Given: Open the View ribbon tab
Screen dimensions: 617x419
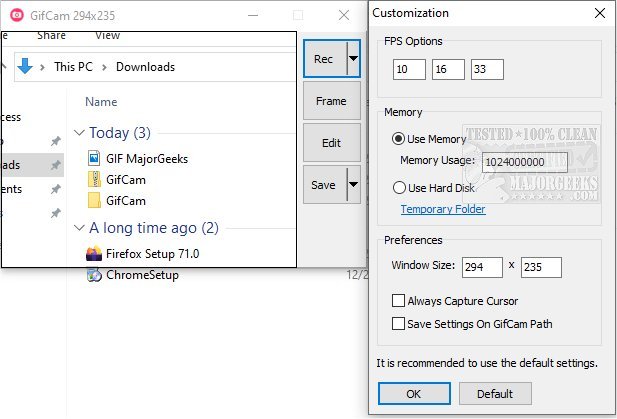Looking at the screenshot, I should [107, 35].
